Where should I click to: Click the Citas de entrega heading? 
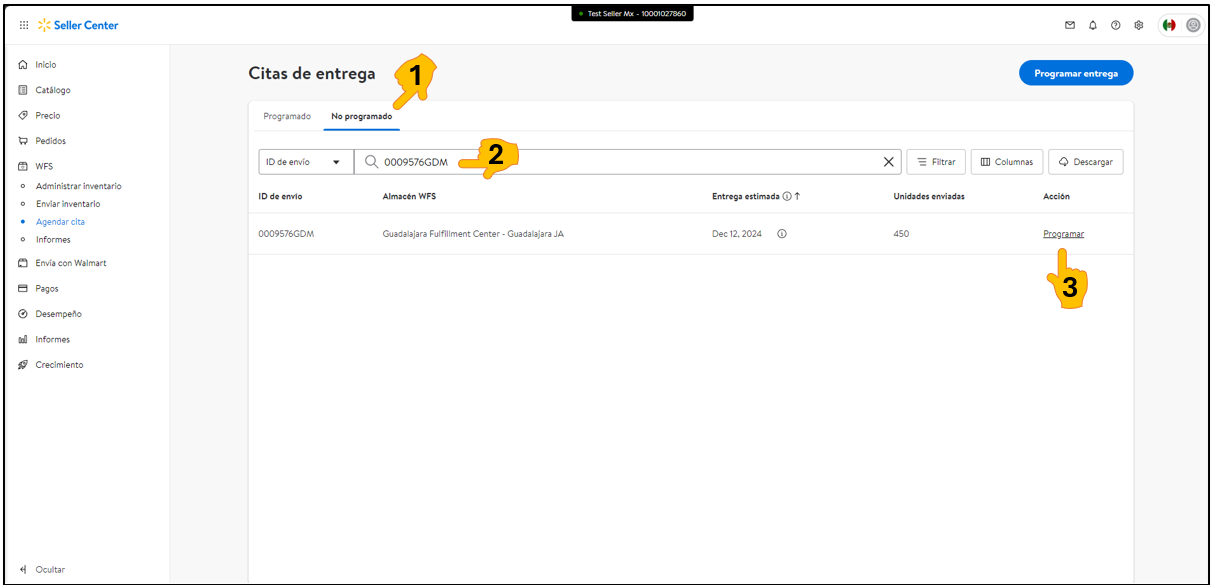[312, 73]
